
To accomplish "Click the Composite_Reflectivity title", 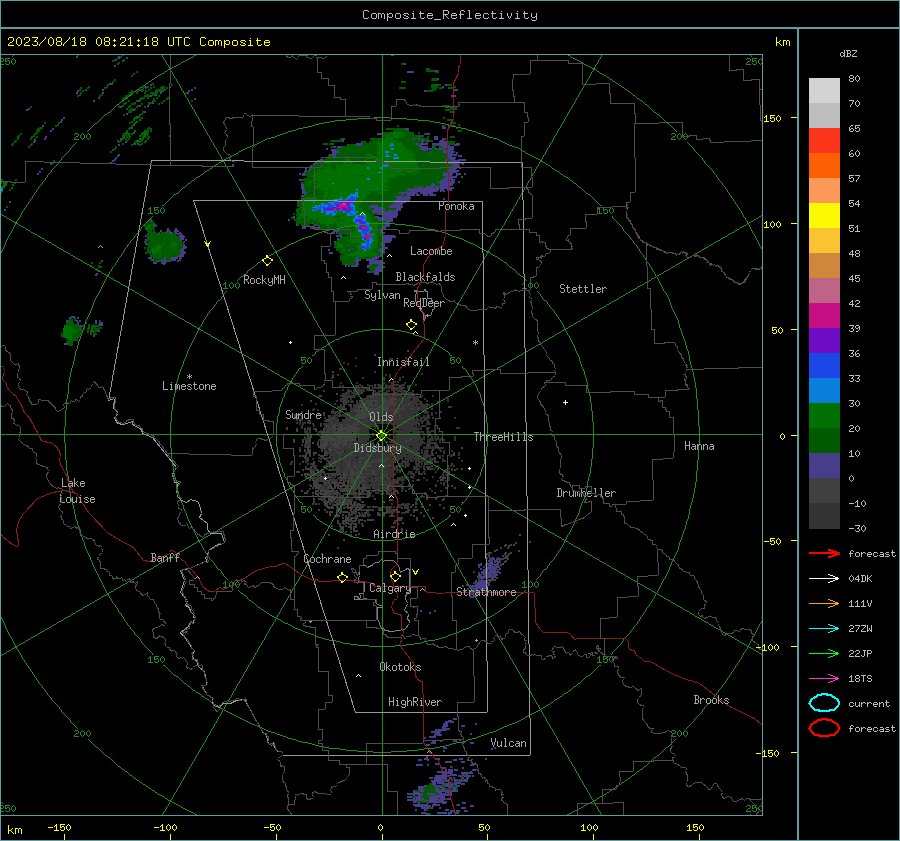I will (450, 15).
